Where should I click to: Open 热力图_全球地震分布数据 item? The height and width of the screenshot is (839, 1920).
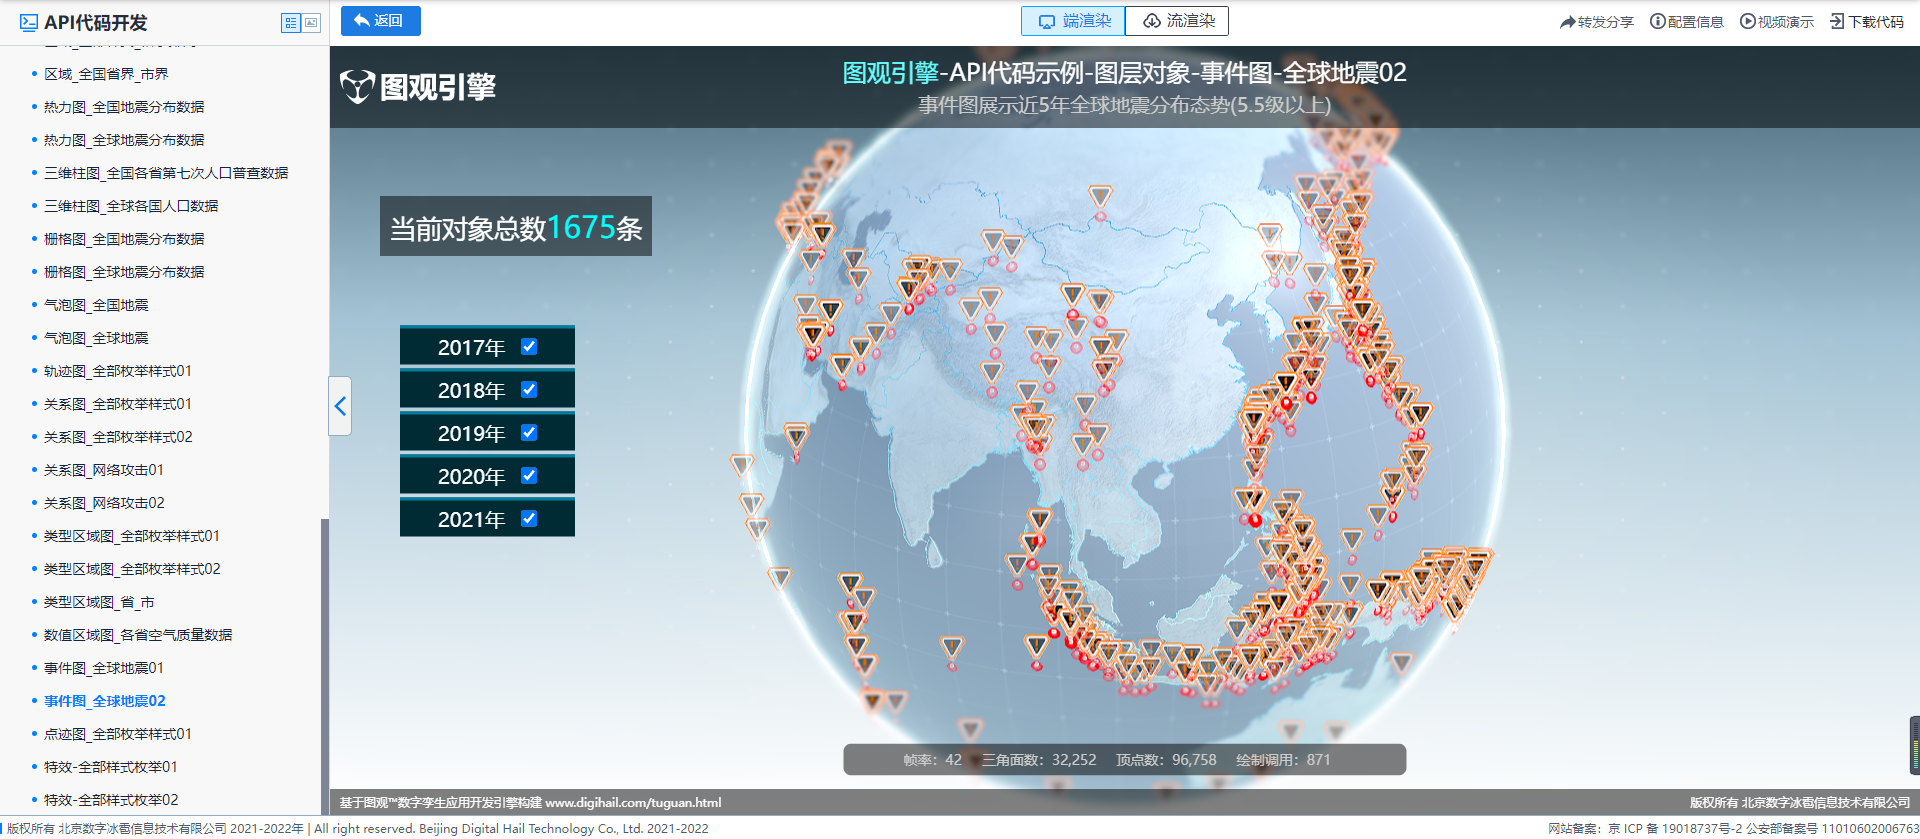[x=124, y=140]
